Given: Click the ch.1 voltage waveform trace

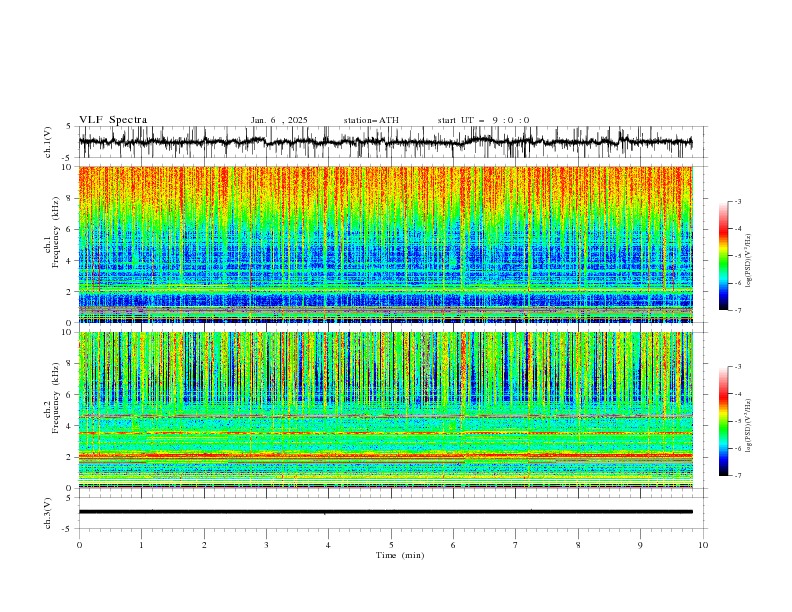Looking at the screenshot, I should click(385, 142).
